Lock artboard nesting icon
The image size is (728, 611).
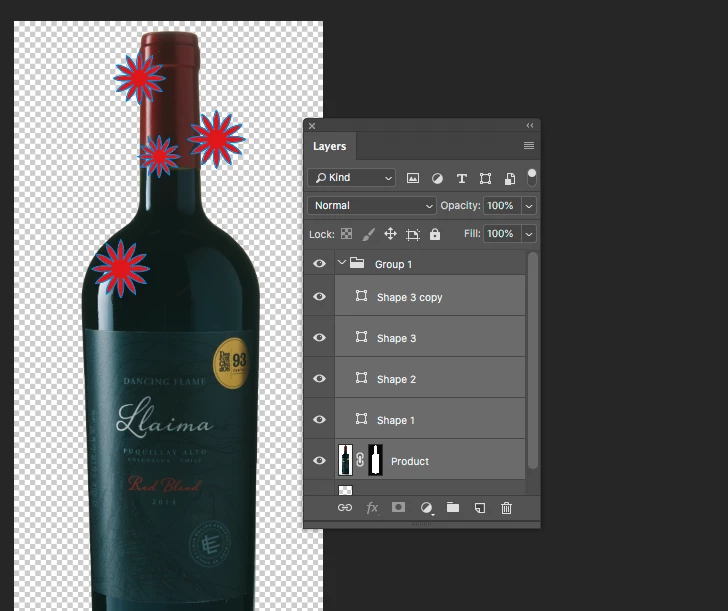412,234
